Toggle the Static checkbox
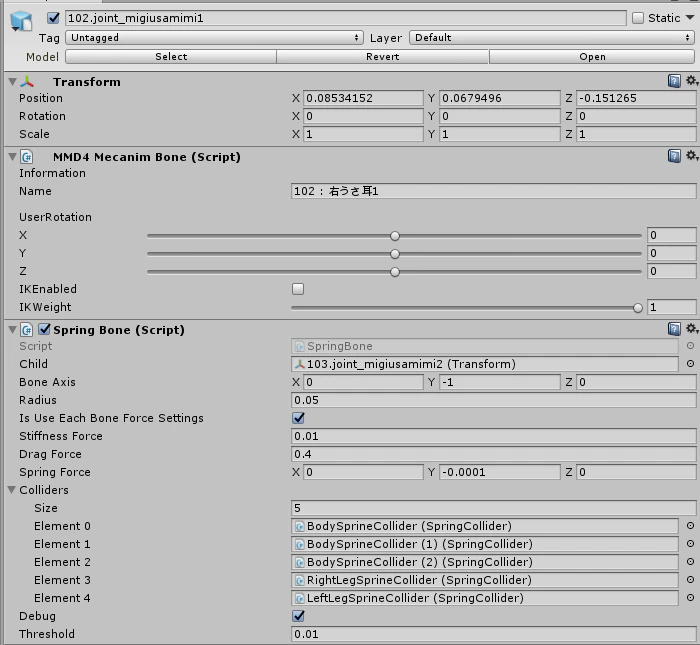Screen dimensions: 700x645 pyautogui.click(x=638, y=18)
